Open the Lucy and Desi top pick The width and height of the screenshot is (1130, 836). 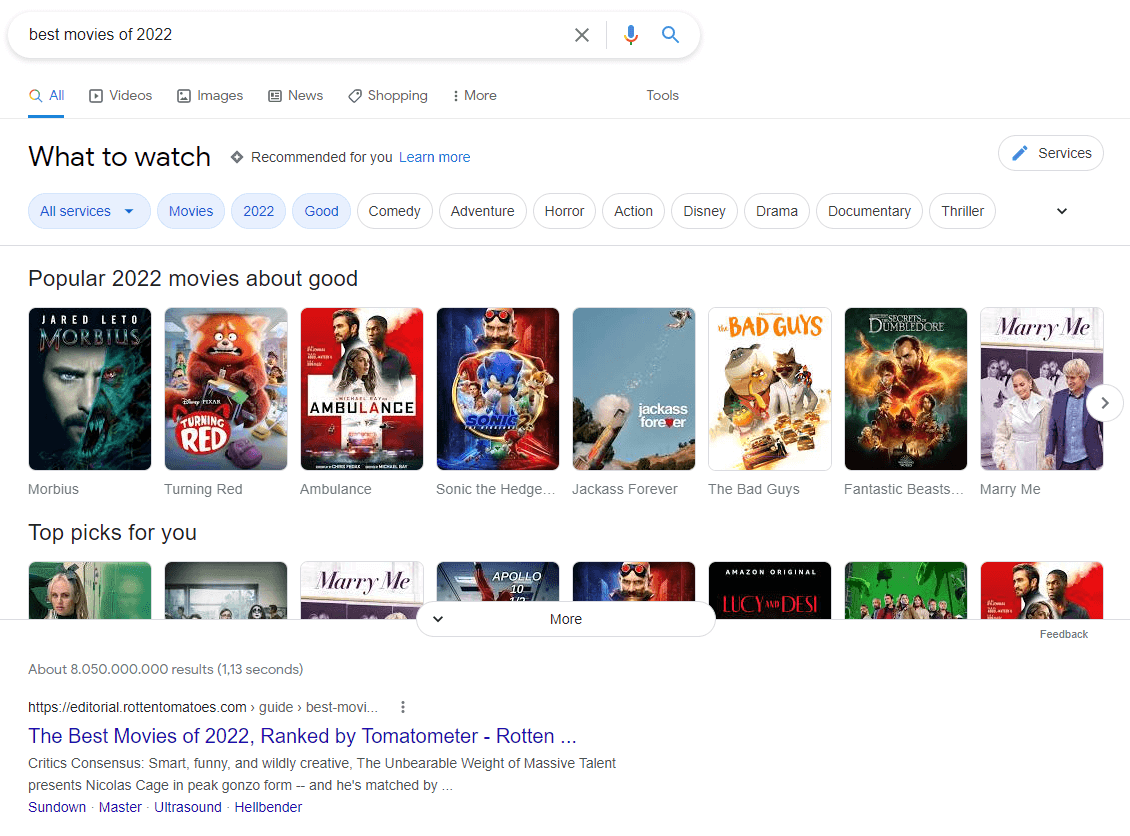pos(770,590)
